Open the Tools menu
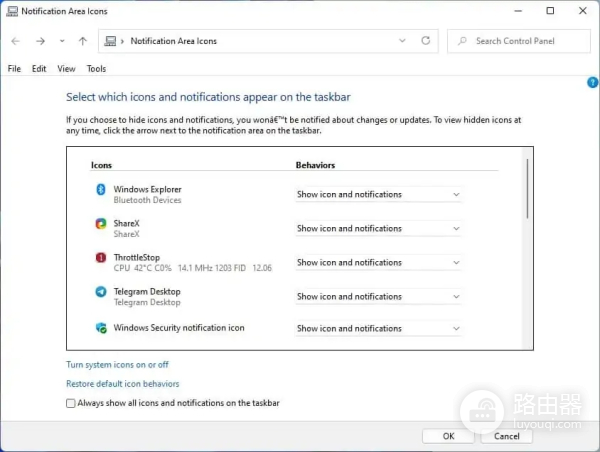 point(96,69)
